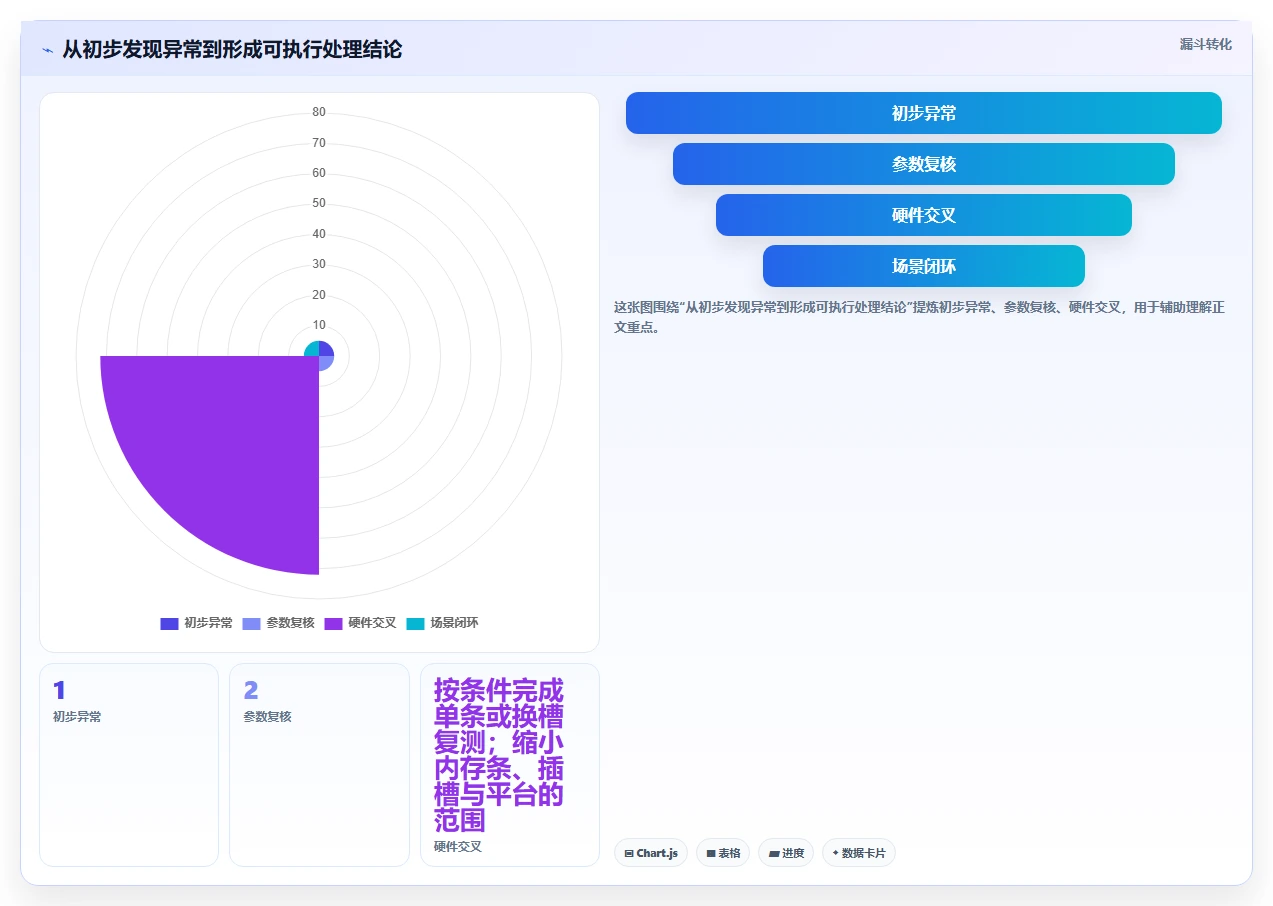Click the 硬件交叉 legend text label
This screenshot has height=906, width=1273.
(x=372, y=623)
